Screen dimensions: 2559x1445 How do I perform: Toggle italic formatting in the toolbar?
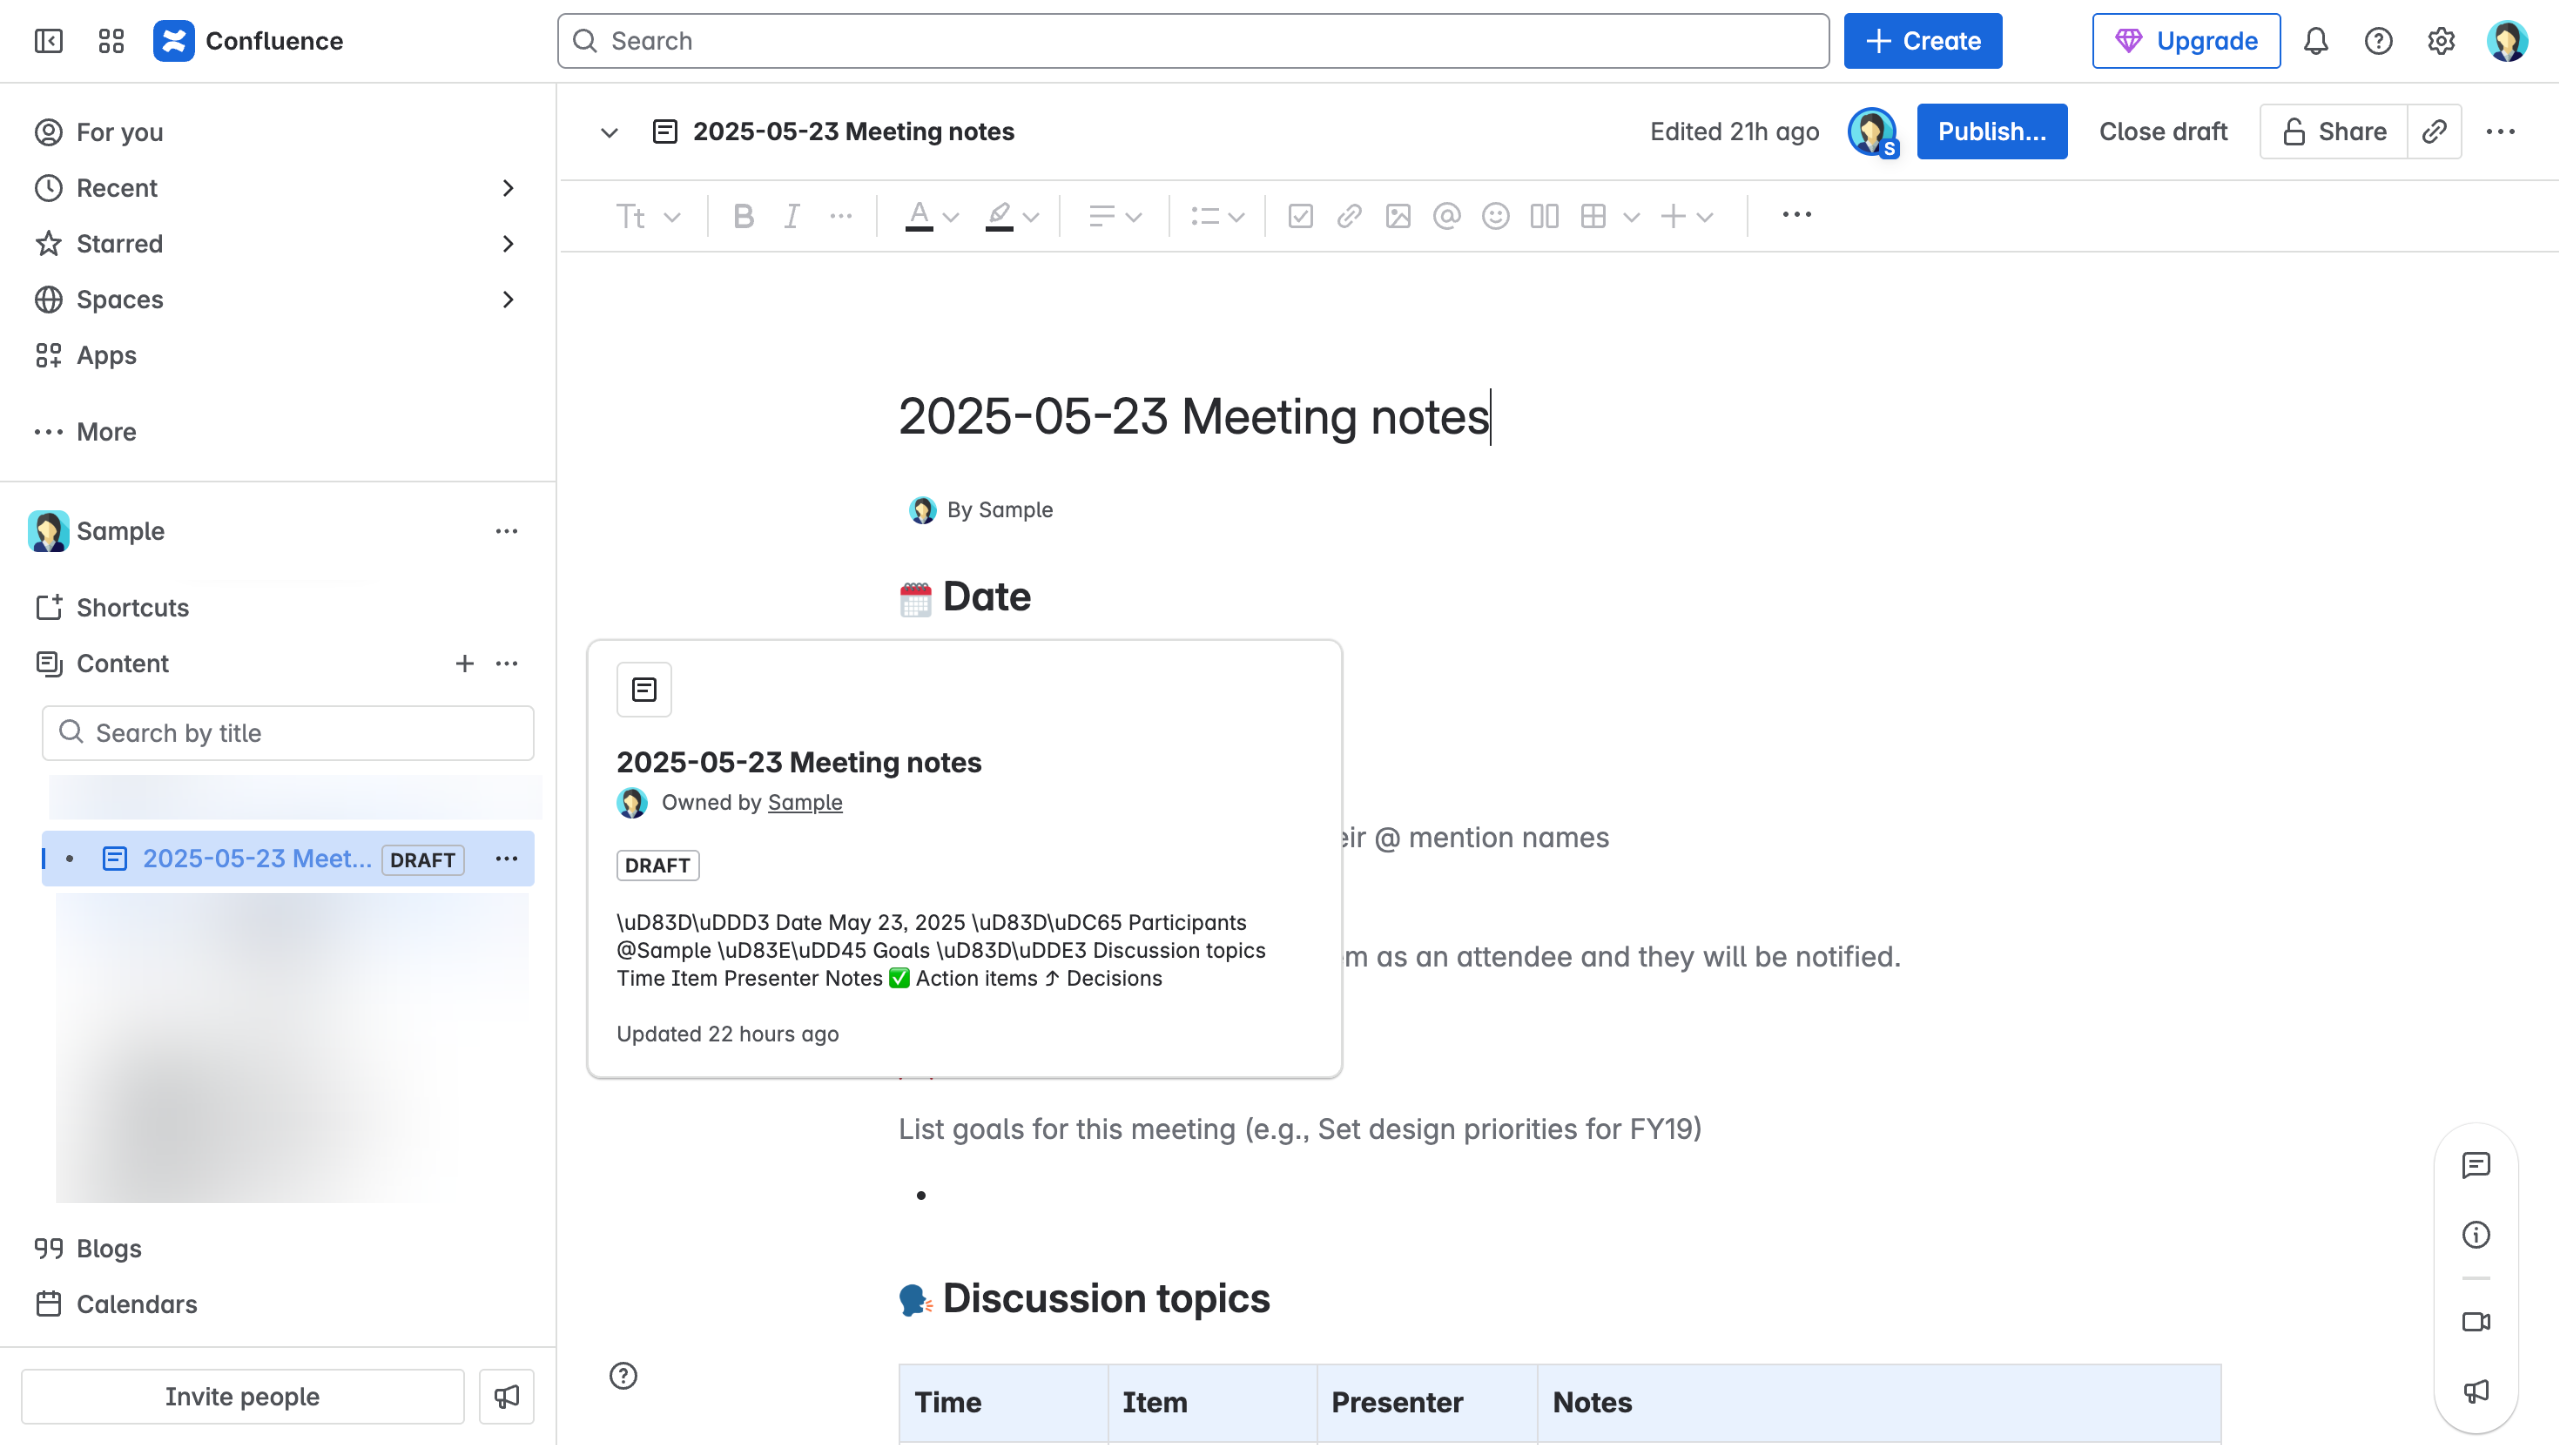click(x=791, y=216)
